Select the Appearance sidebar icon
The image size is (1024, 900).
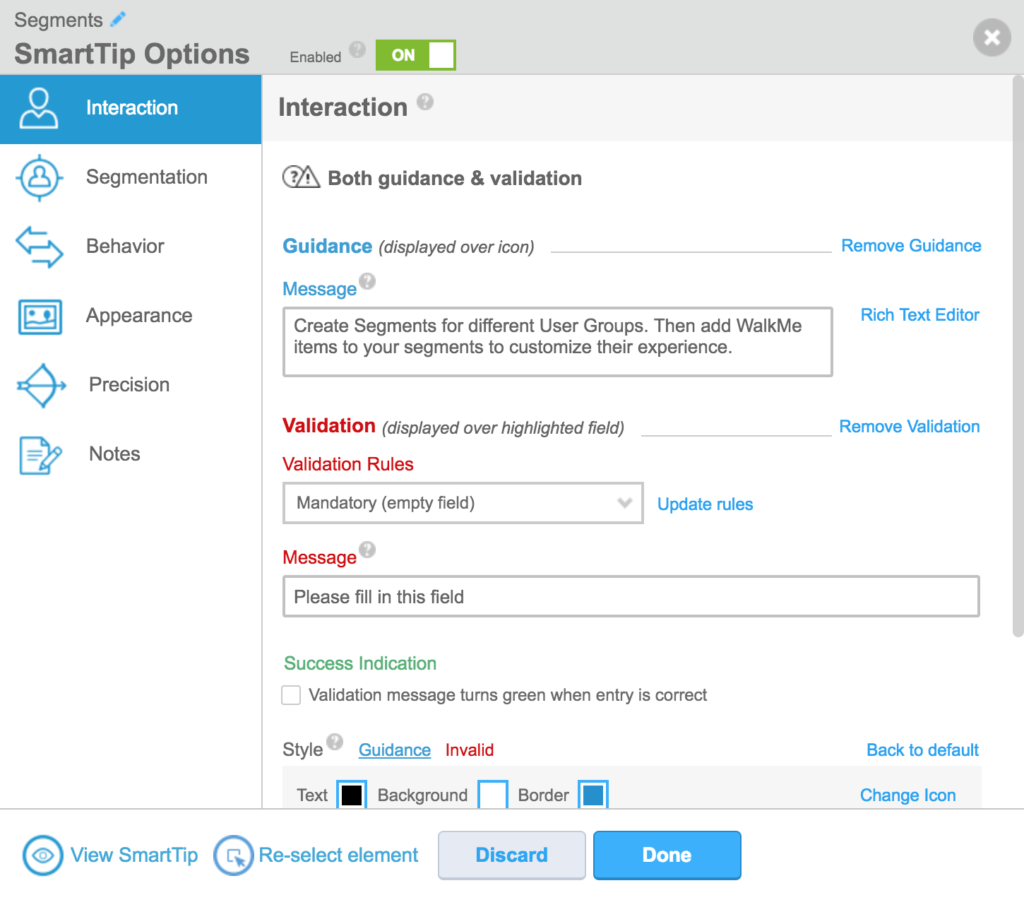tap(38, 315)
